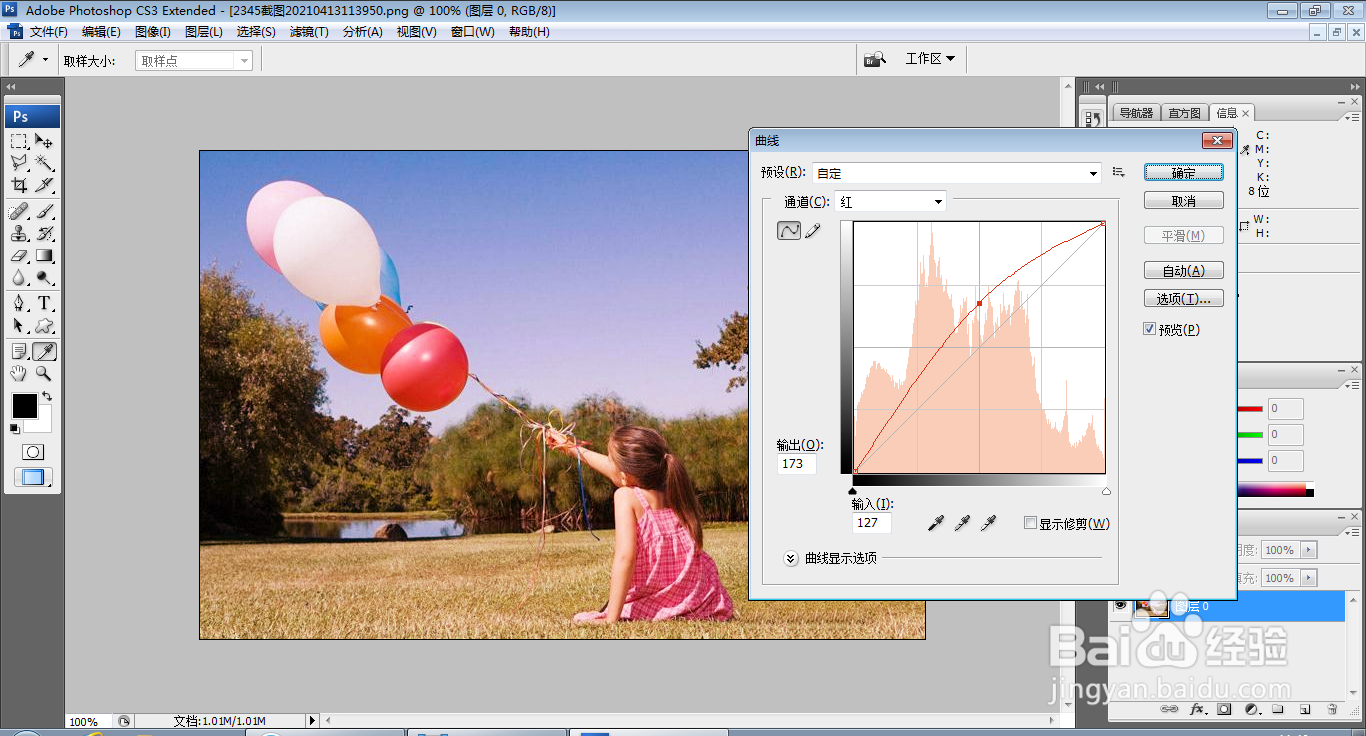Viewport: 1366px width, 736px height.
Task: Pick the gray point eyedropper in Curves
Action: pyautogui.click(x=962, y=523)
